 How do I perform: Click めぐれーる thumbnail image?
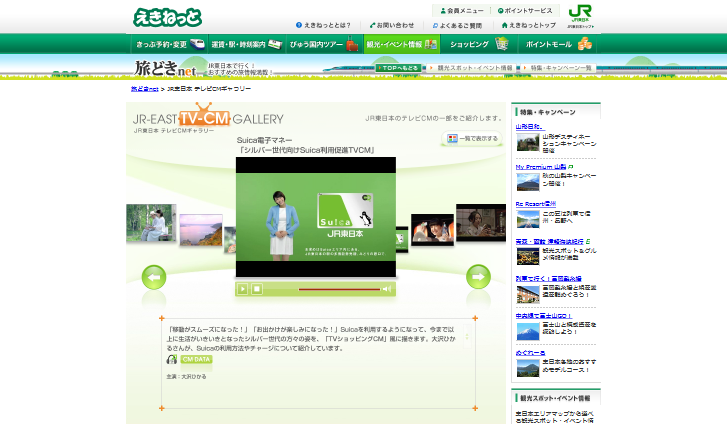tap(528, 369)
